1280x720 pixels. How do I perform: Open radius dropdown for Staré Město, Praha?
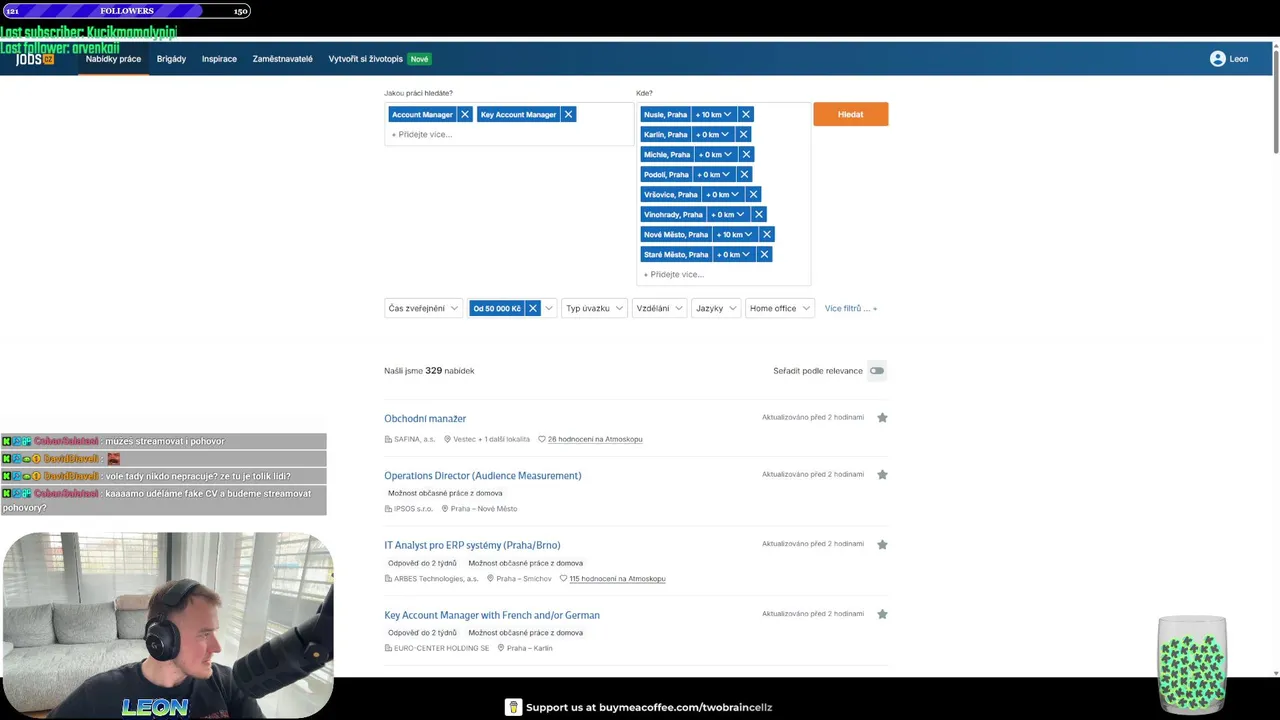(x=734, y=255)
